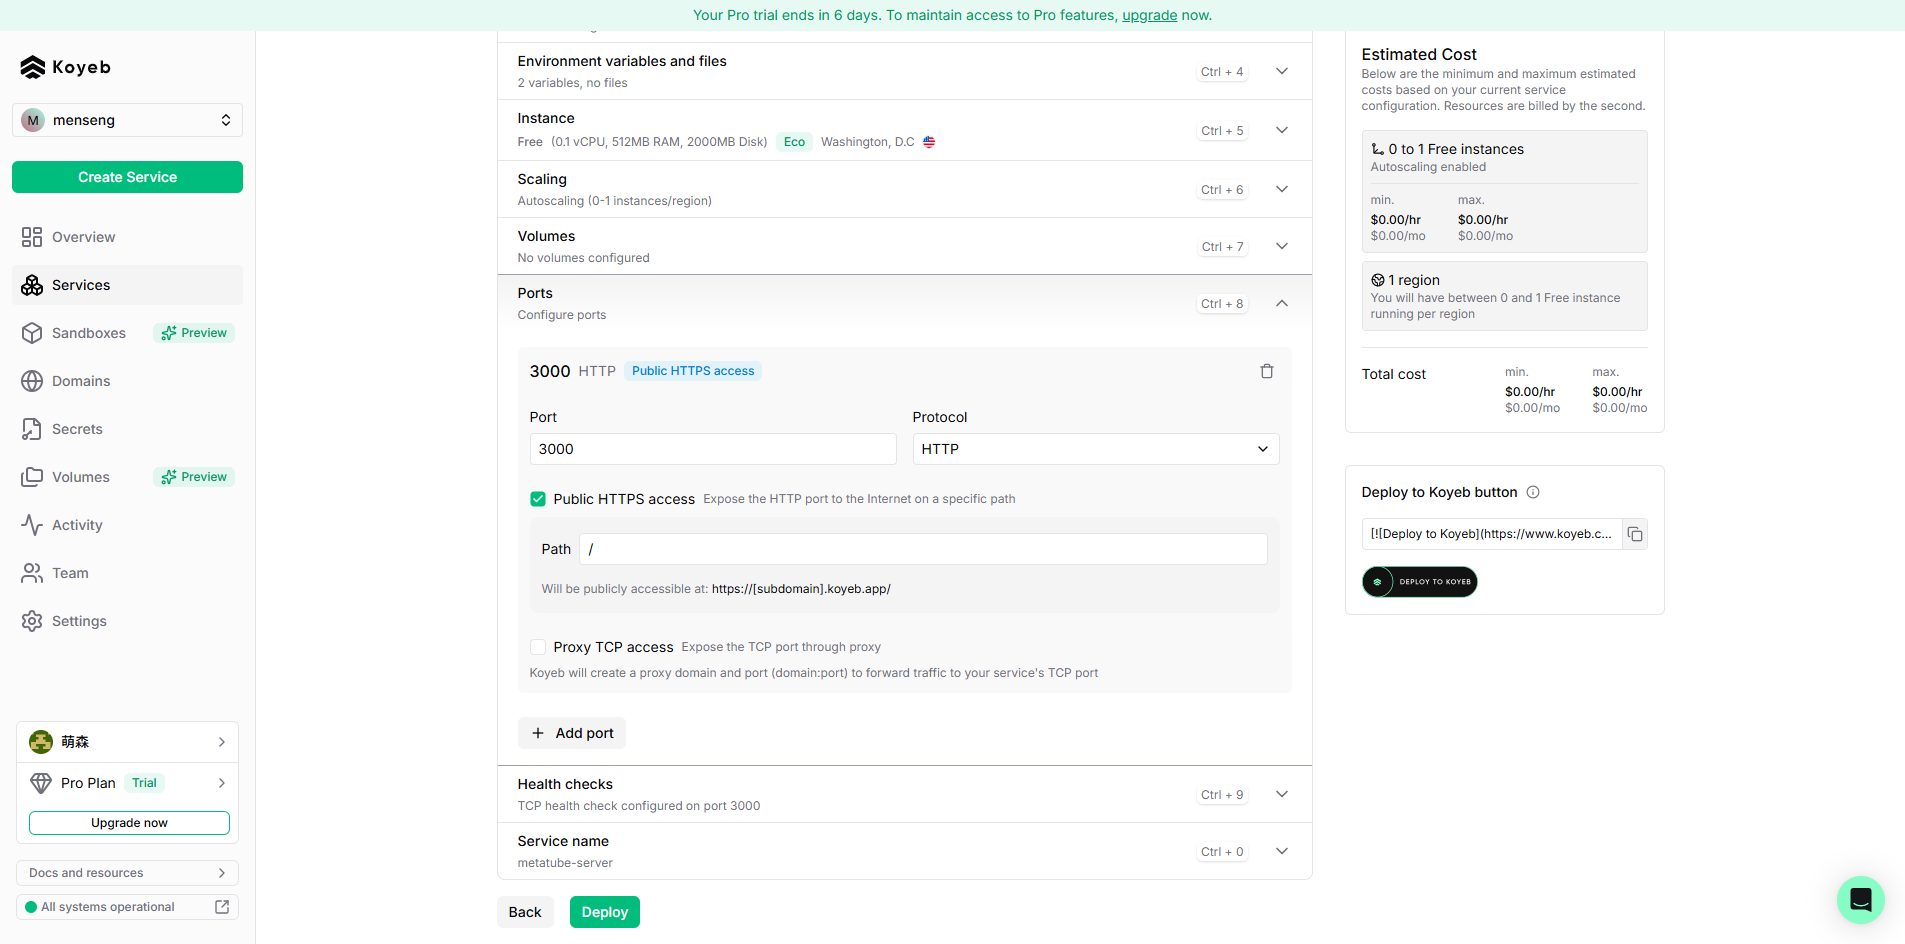1905x944 pixels.
Task: Select the Domains globe icon
Action: pos(31,381)
